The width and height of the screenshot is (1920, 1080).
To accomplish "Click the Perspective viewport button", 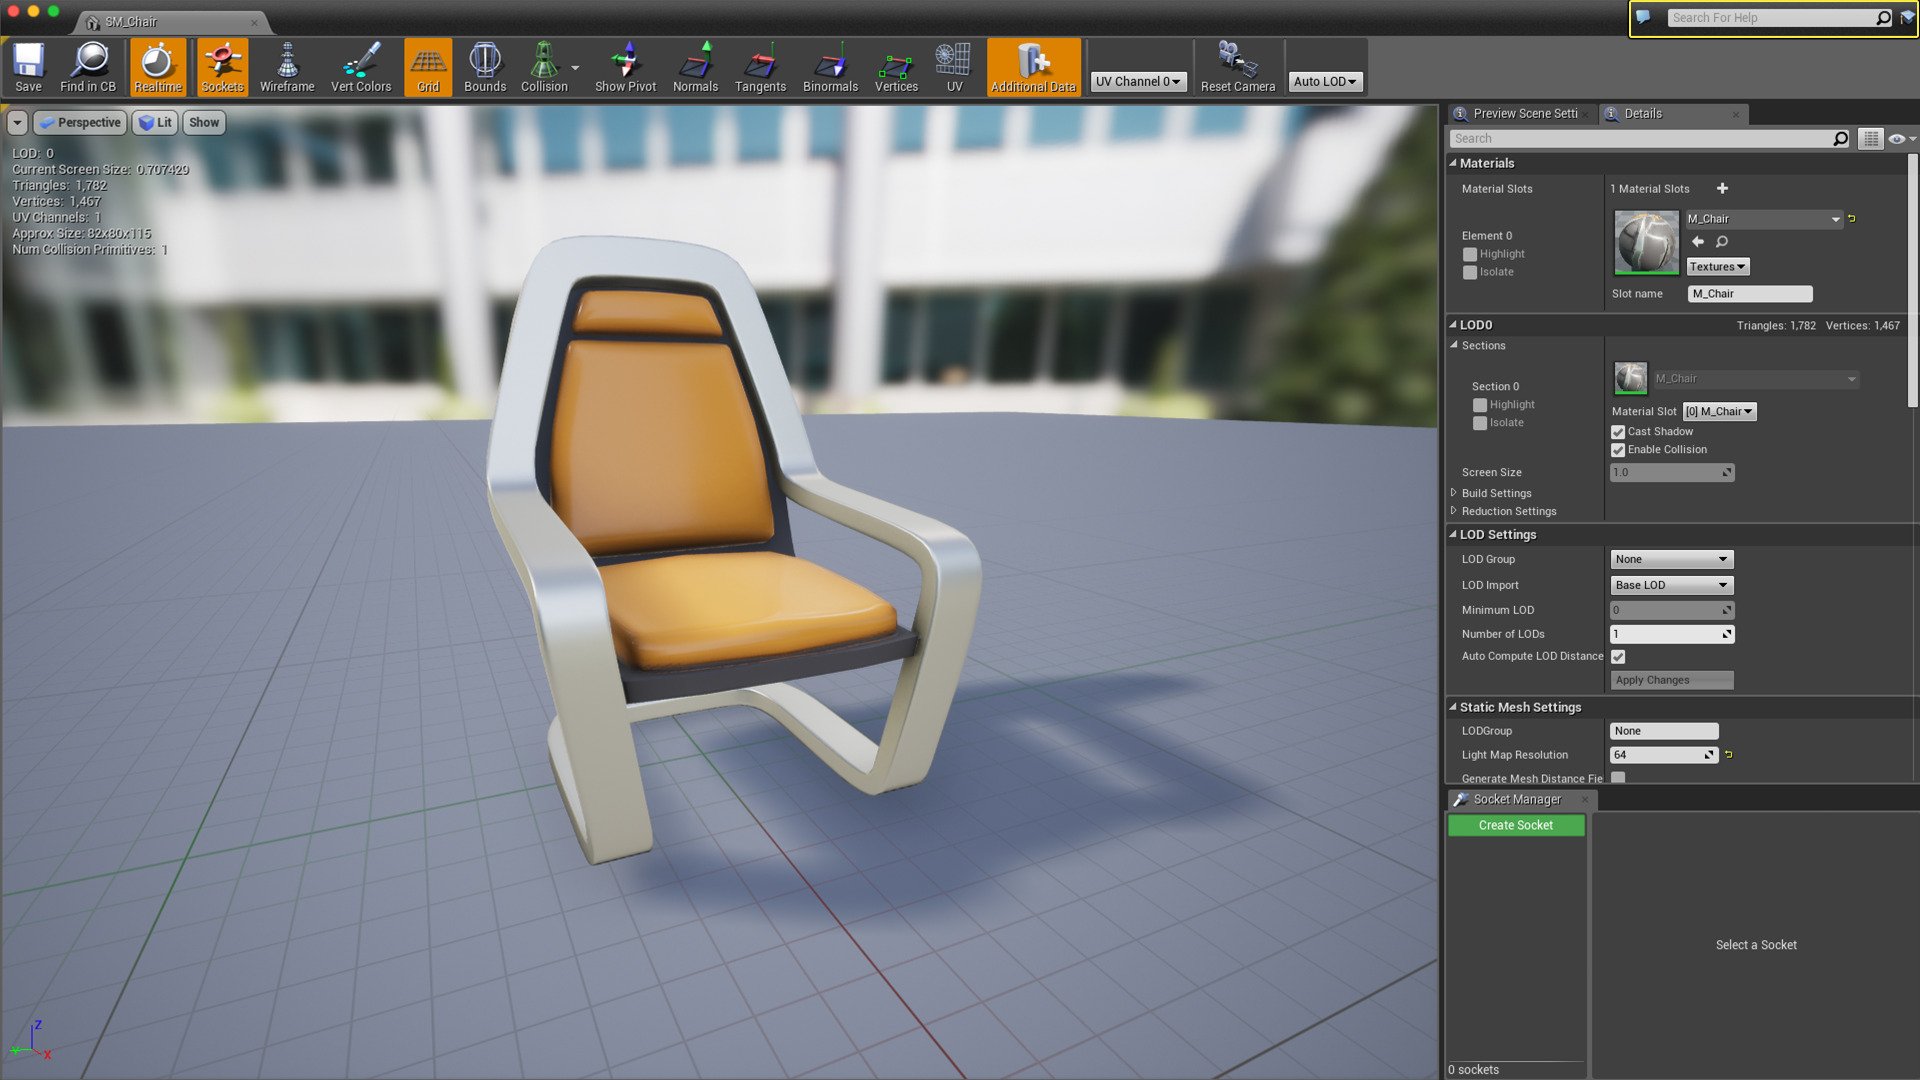I will click(80, 123).
